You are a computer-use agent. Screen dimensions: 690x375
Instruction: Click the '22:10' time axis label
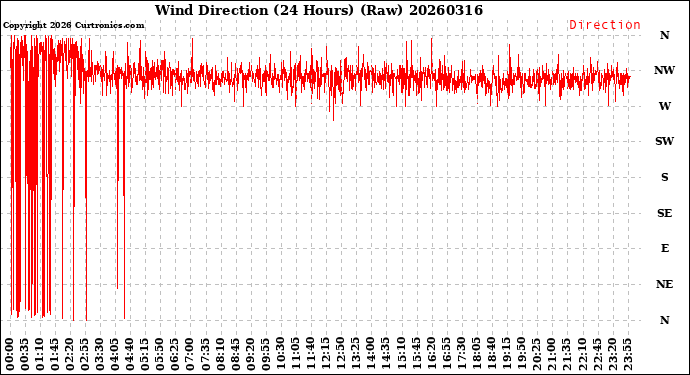pos(582,354)
